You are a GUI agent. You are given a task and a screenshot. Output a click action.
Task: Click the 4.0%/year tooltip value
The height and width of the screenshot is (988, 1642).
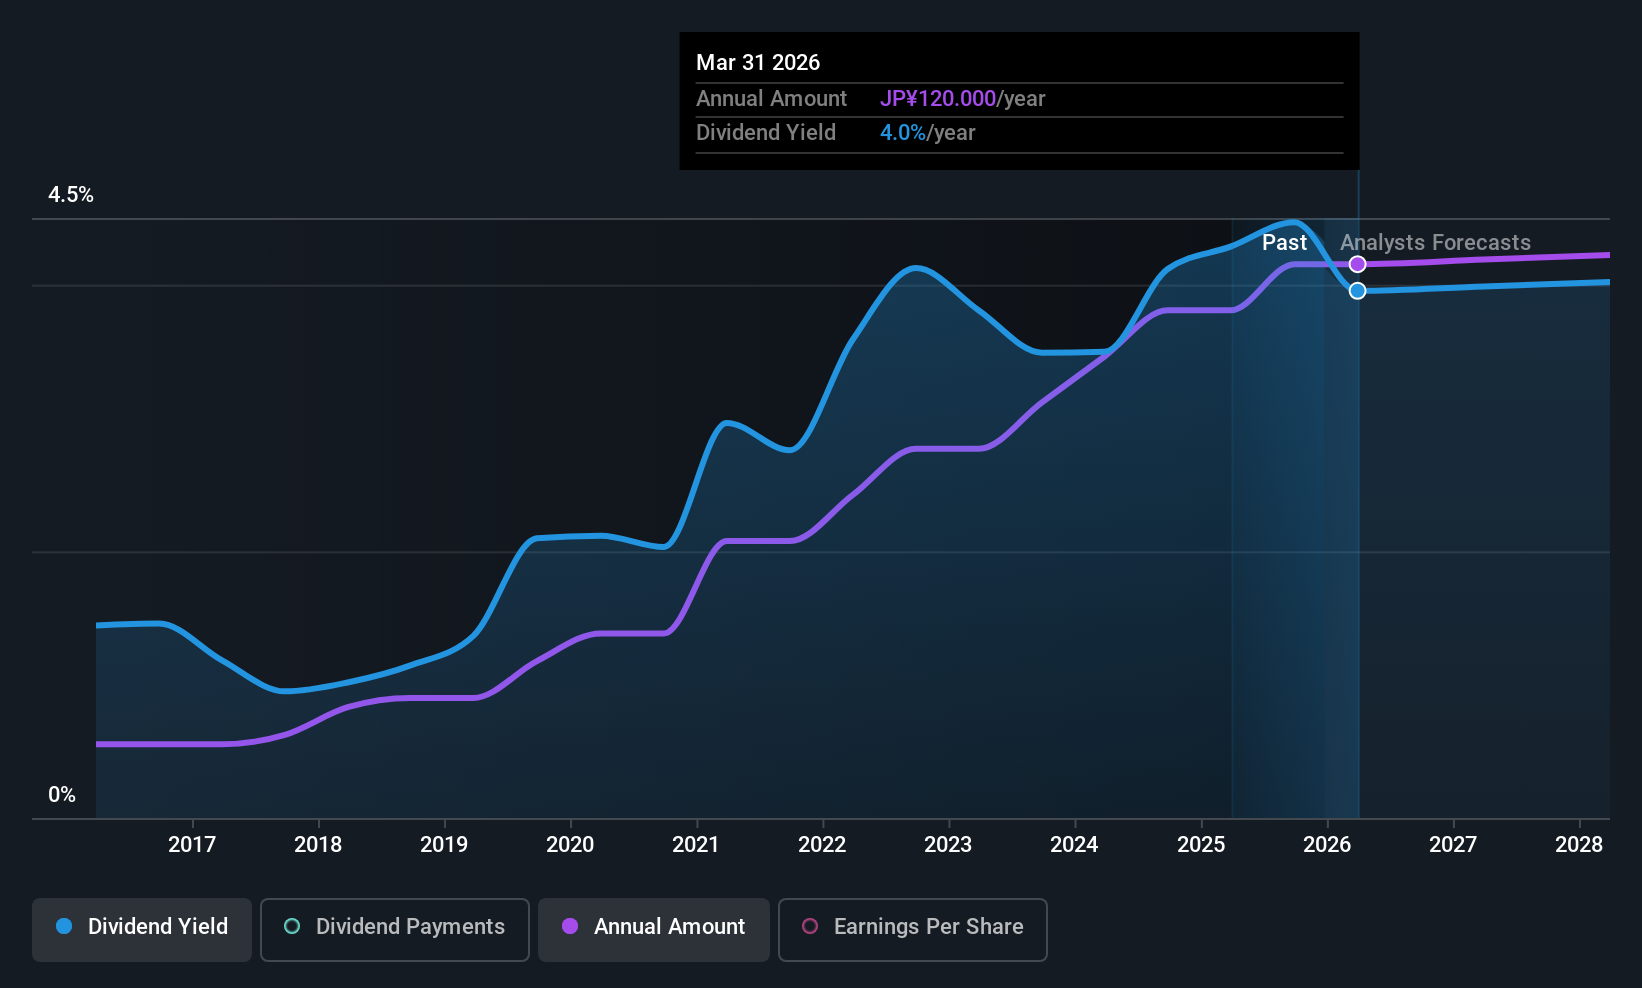(x=927, y=133)
